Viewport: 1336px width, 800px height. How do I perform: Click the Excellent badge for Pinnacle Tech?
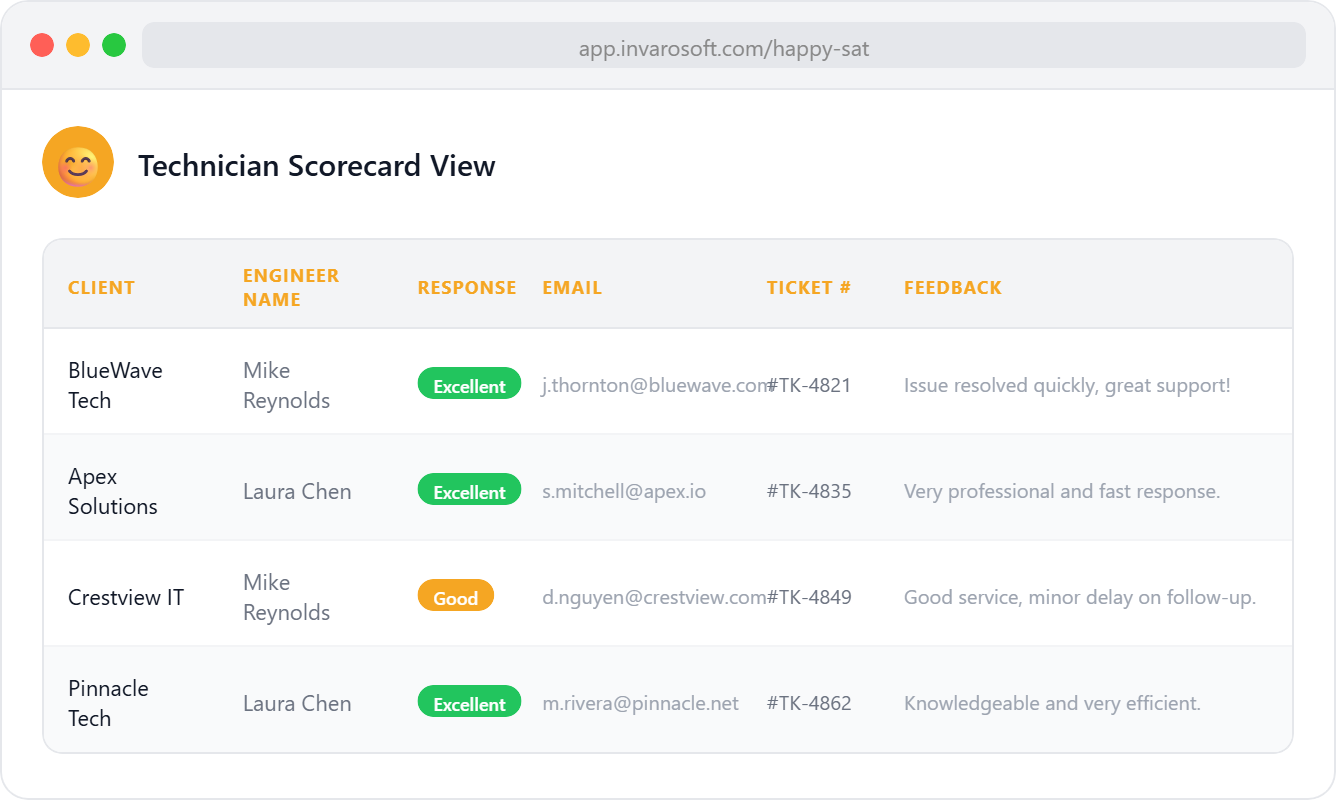coord(469,703)
